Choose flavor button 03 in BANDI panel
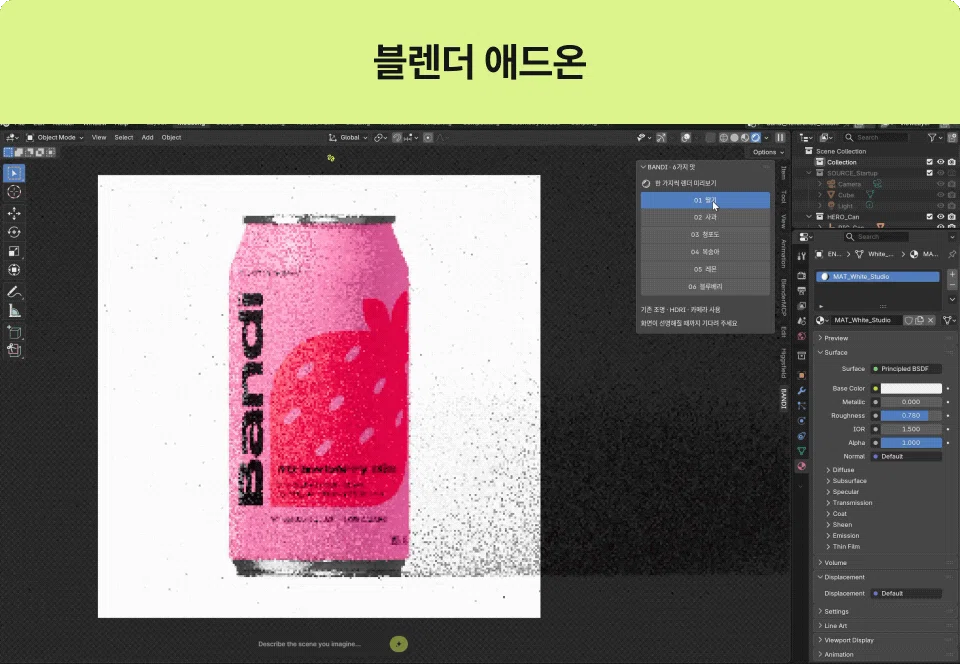The height and width of the screenshot is (664, 960). 705,234
